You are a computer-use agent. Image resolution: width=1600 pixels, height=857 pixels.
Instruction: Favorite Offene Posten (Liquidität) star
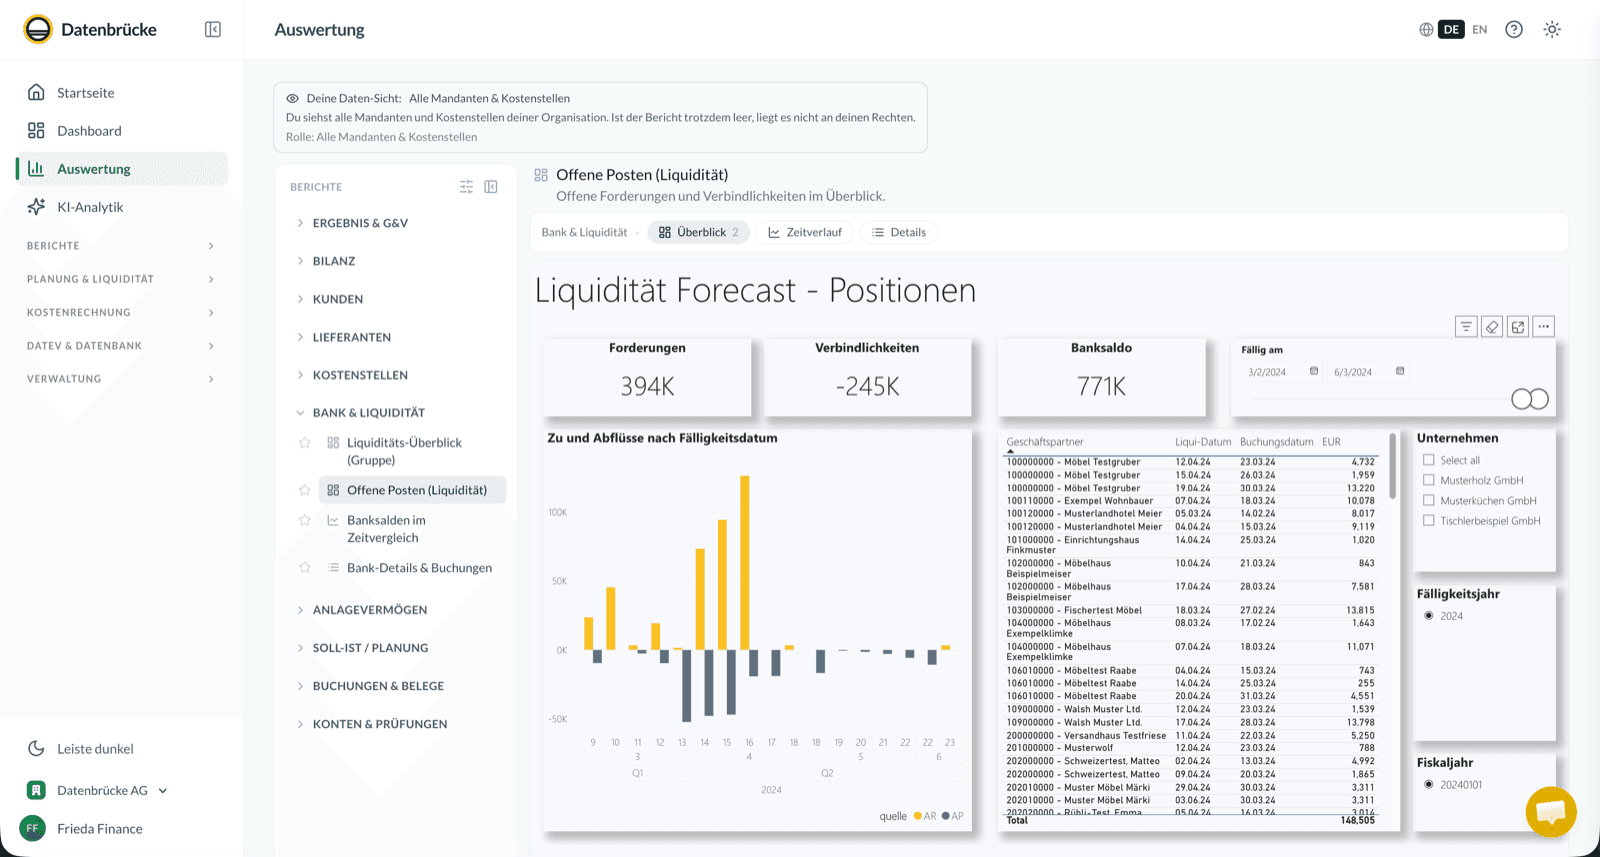[x=305, y=490]
